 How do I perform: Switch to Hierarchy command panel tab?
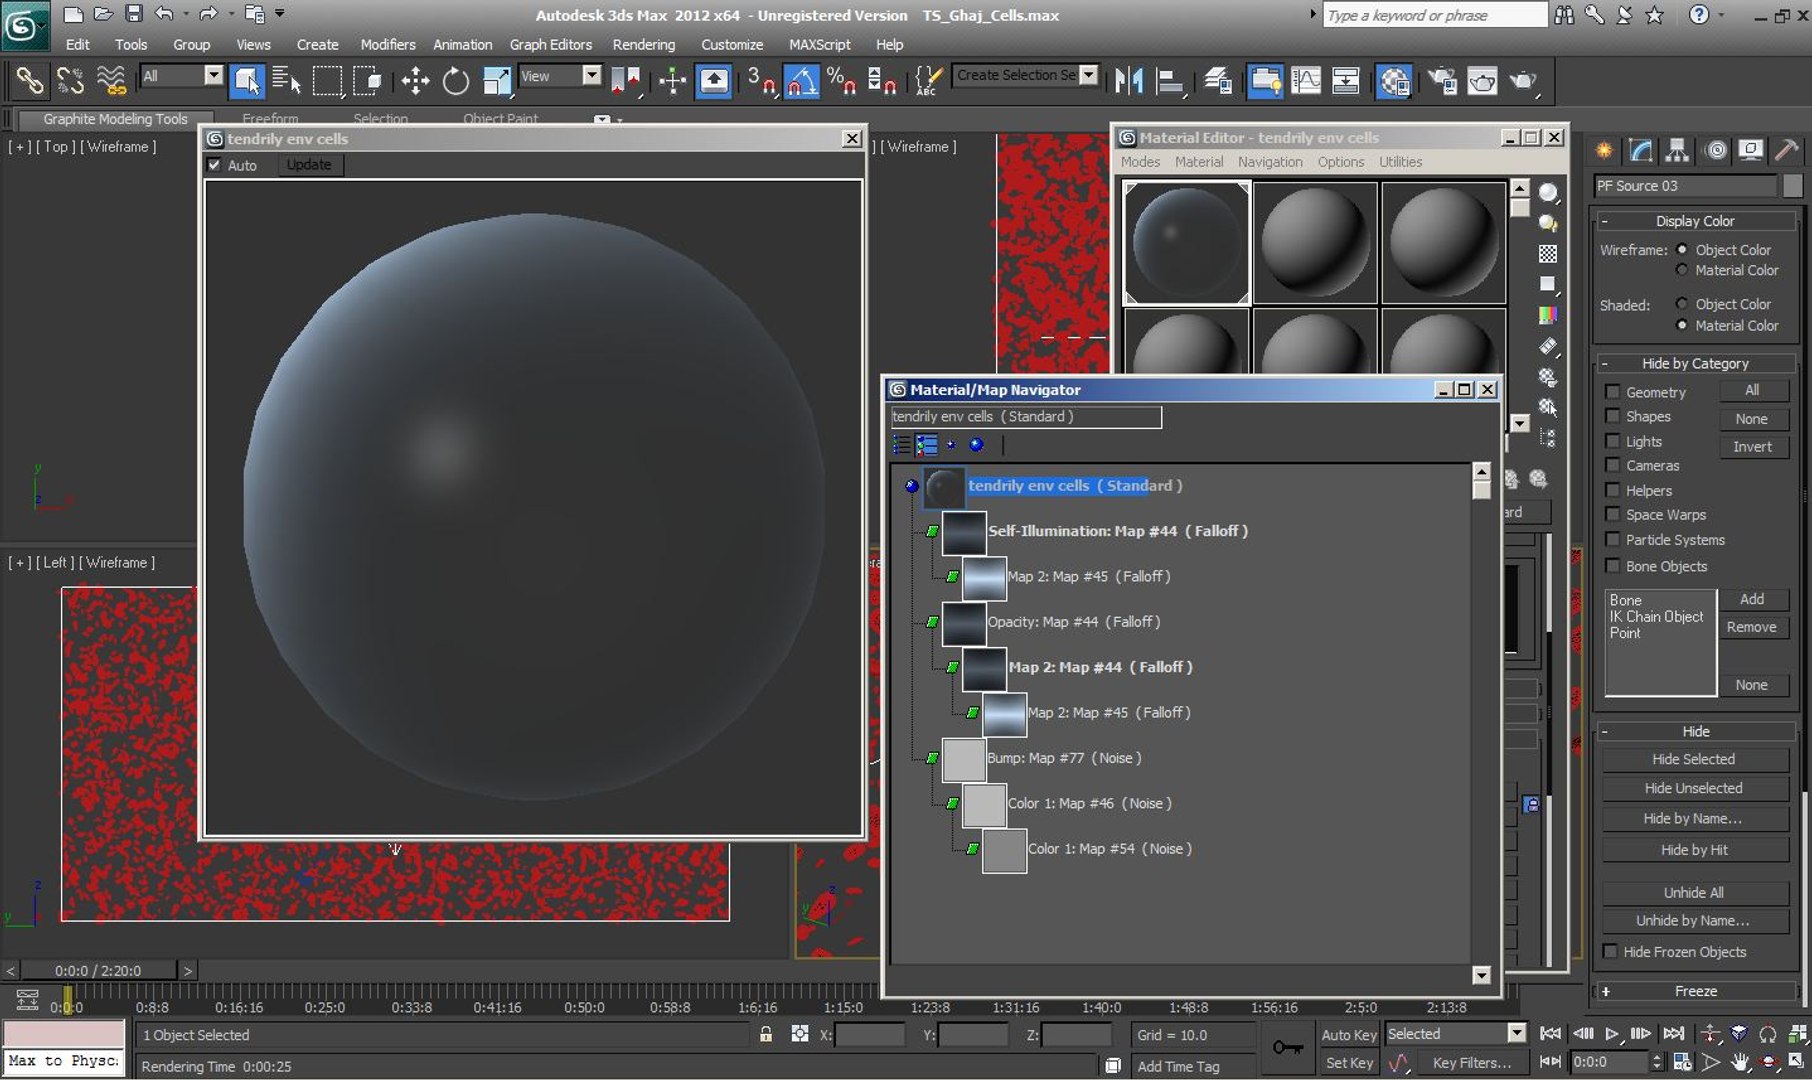(1677, 150)
